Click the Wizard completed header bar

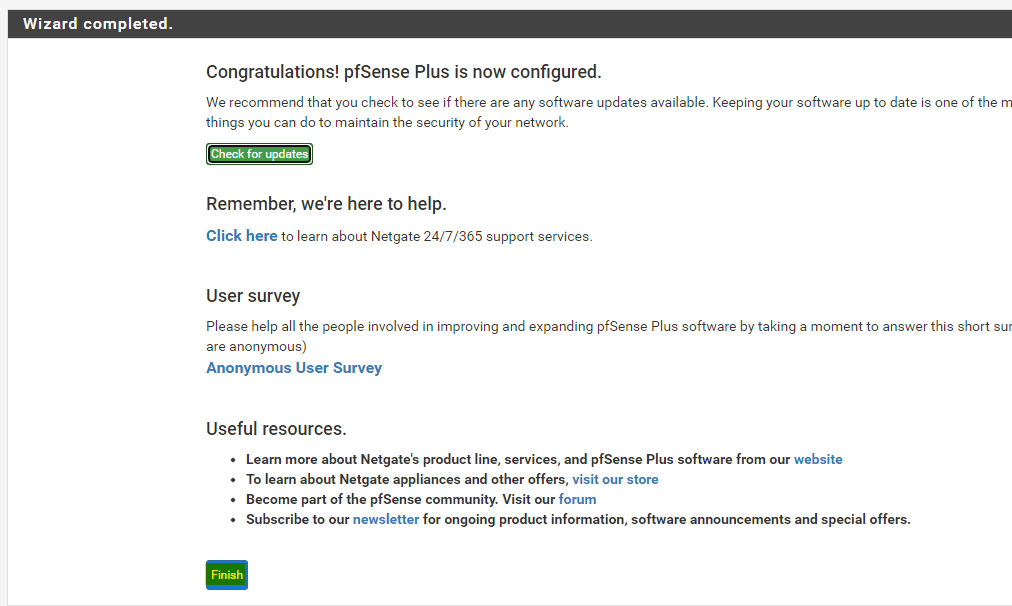point(500,24)
